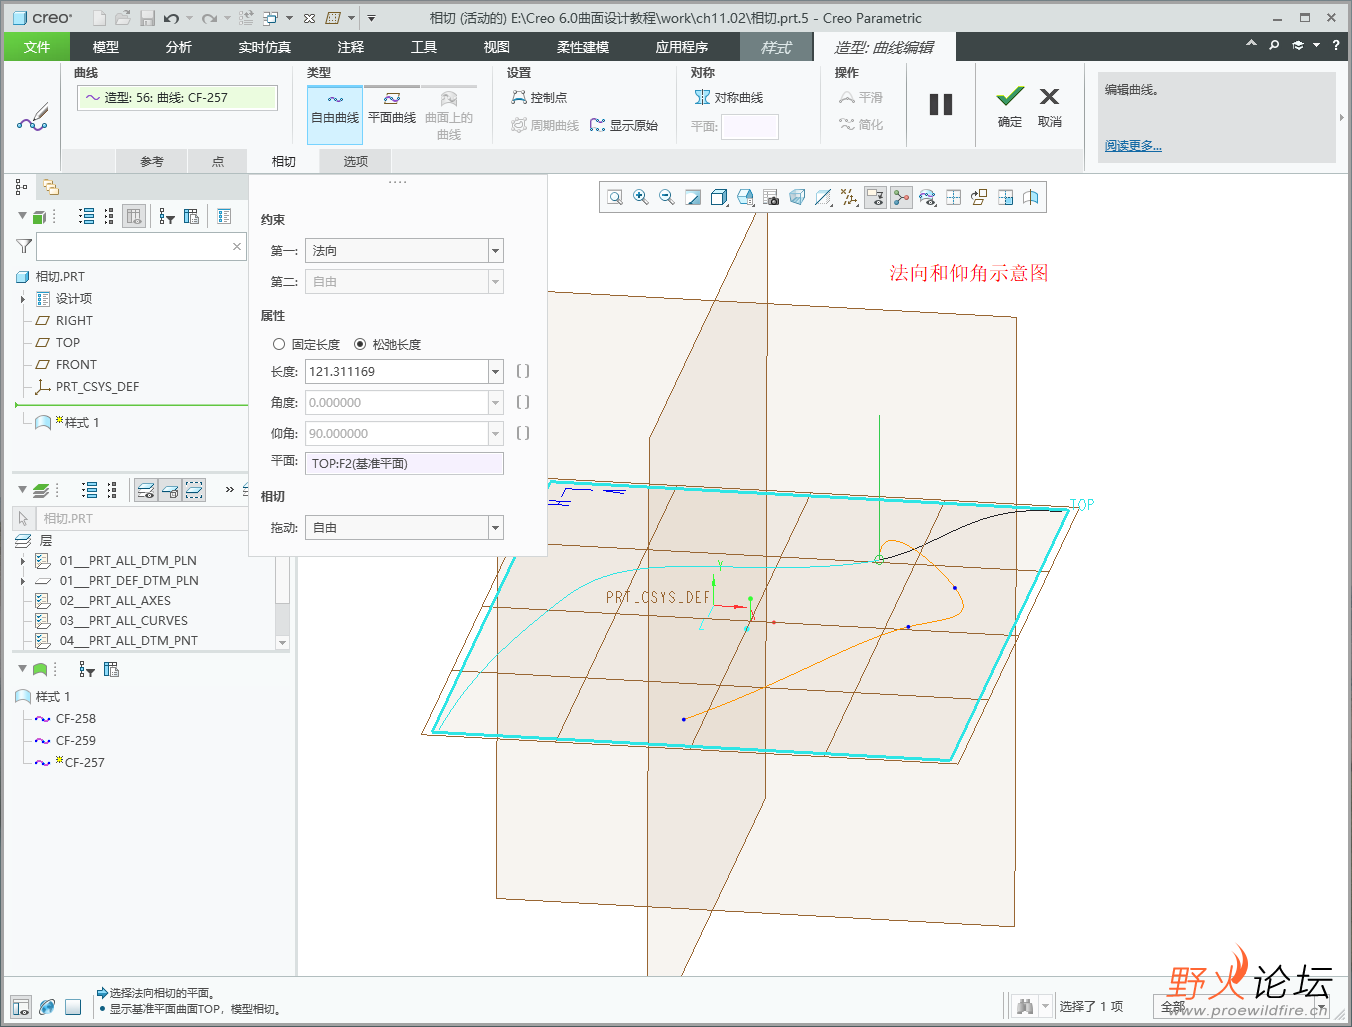Open the 相切 Tangent panel tab

coord(284,161)
